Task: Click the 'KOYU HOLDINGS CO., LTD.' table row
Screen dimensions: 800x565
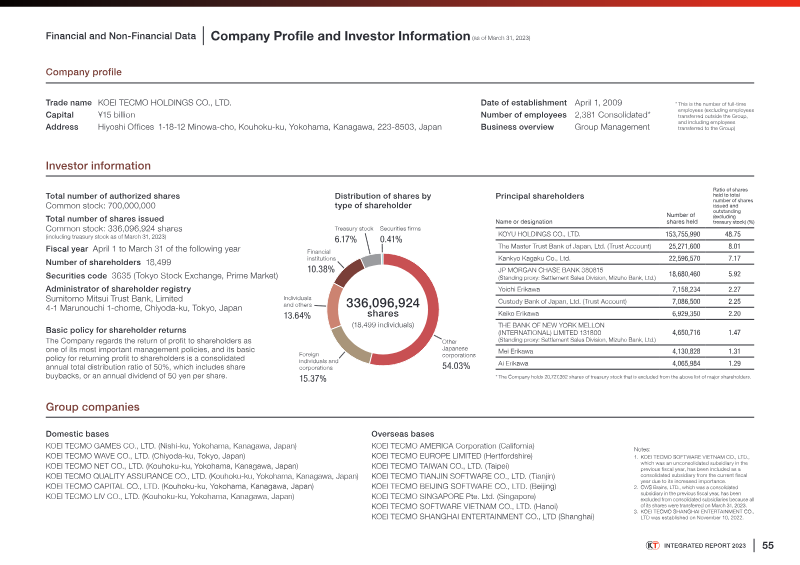Action: [x=624, y=234]
